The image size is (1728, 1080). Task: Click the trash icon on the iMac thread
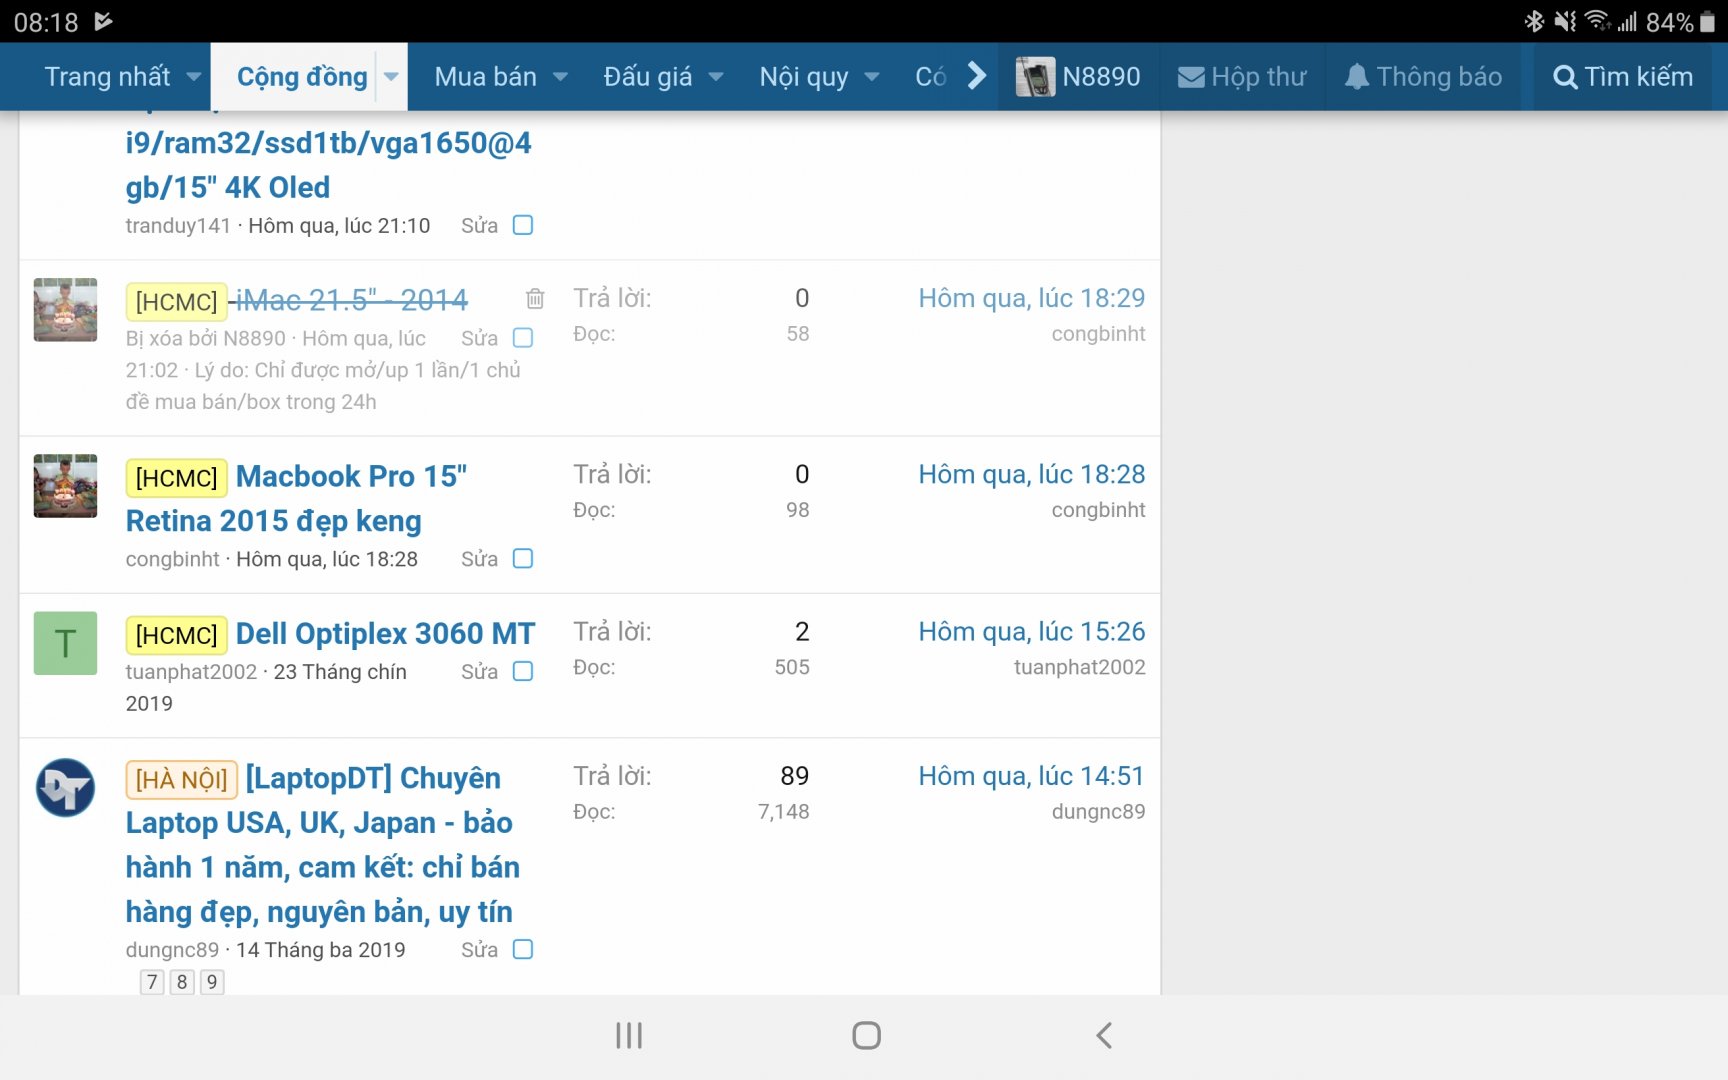pos(534,299)
